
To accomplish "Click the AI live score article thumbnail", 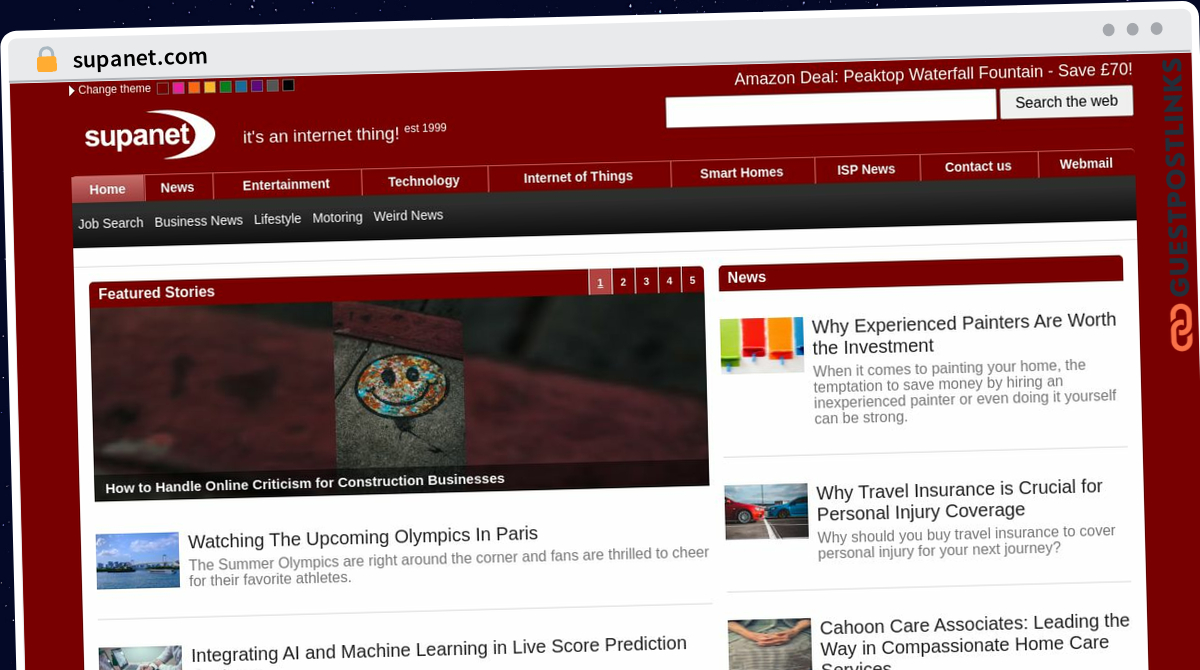I will pos(141,658).
